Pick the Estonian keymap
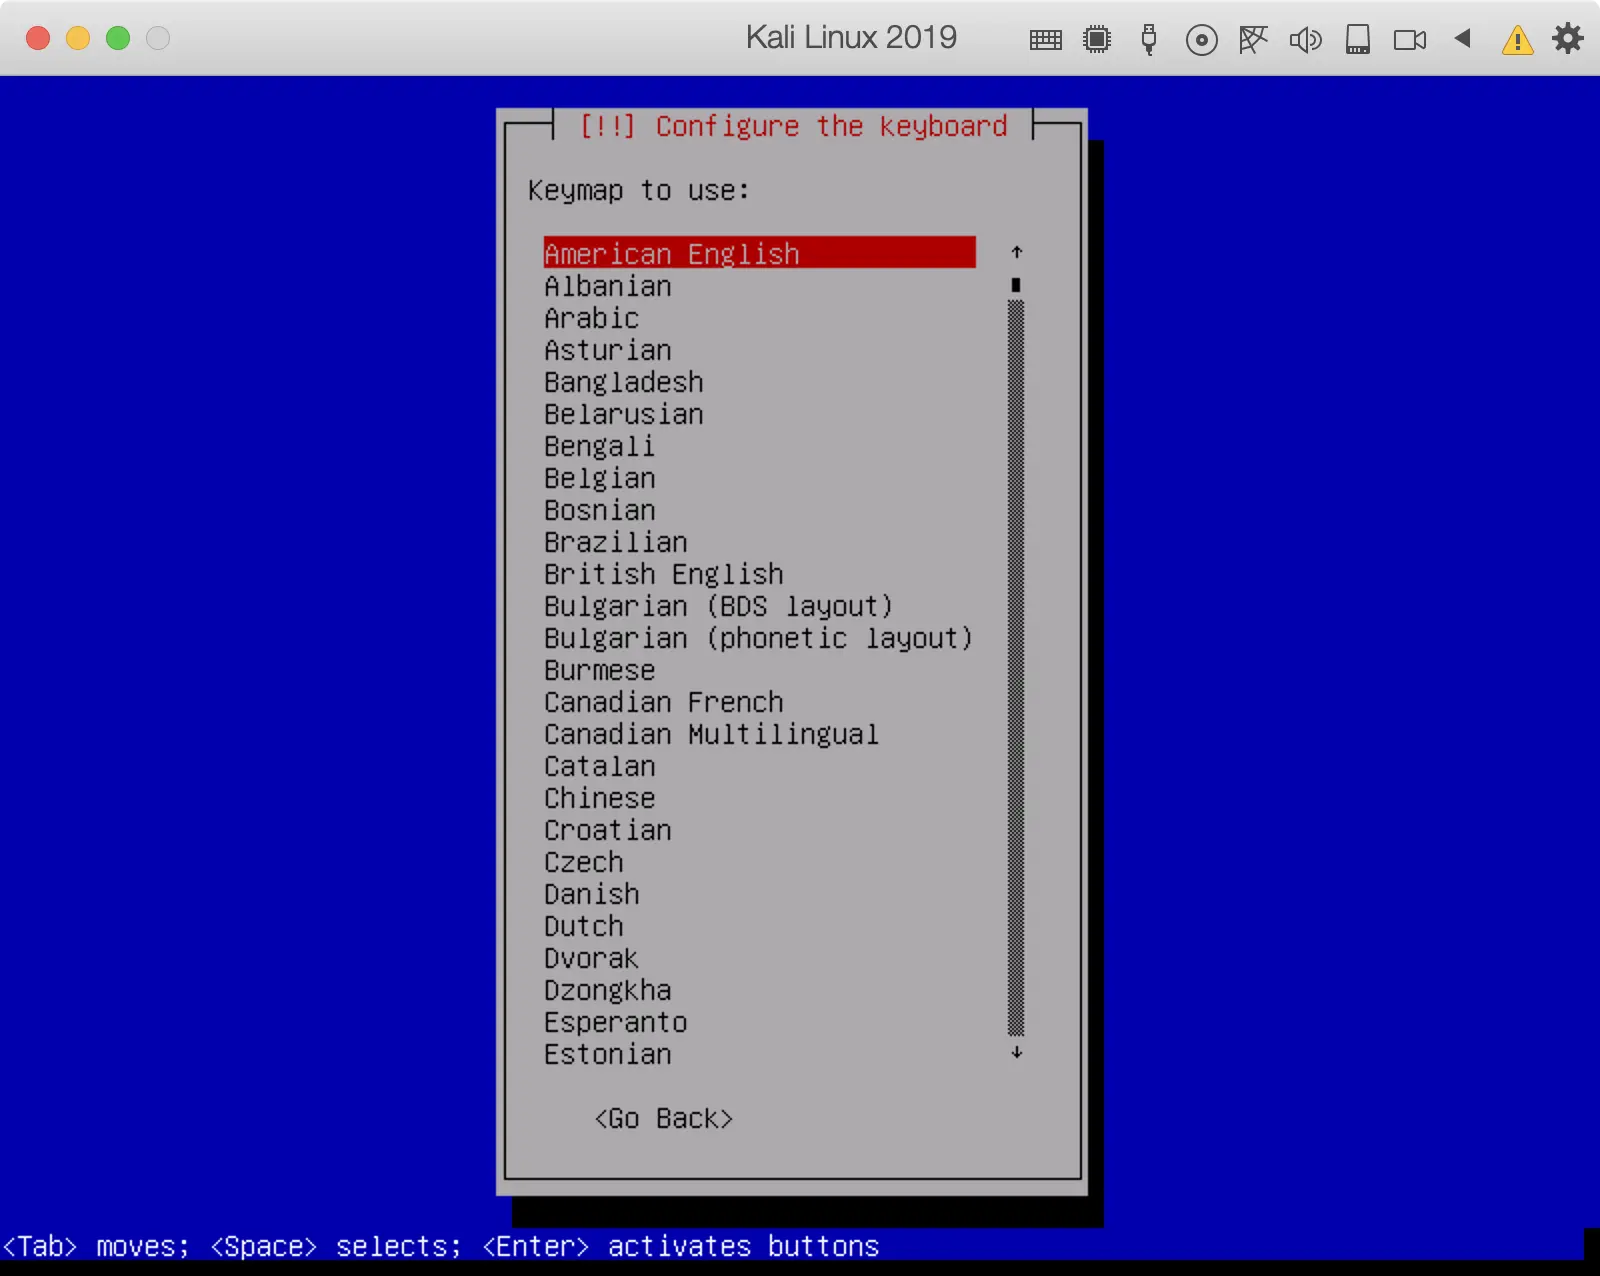The image size is (1600, 1276). click(x=759, y=1054)
